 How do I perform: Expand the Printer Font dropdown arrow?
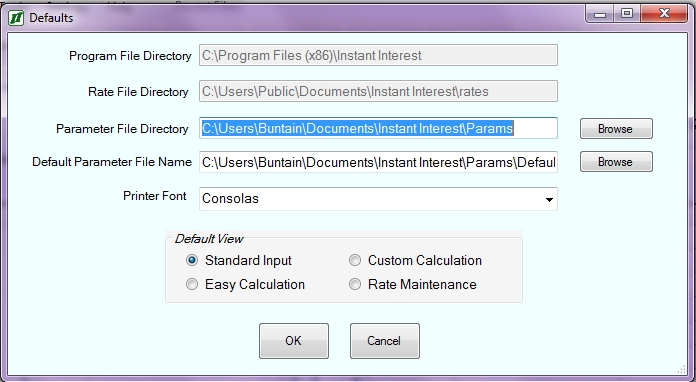point(549,199)
